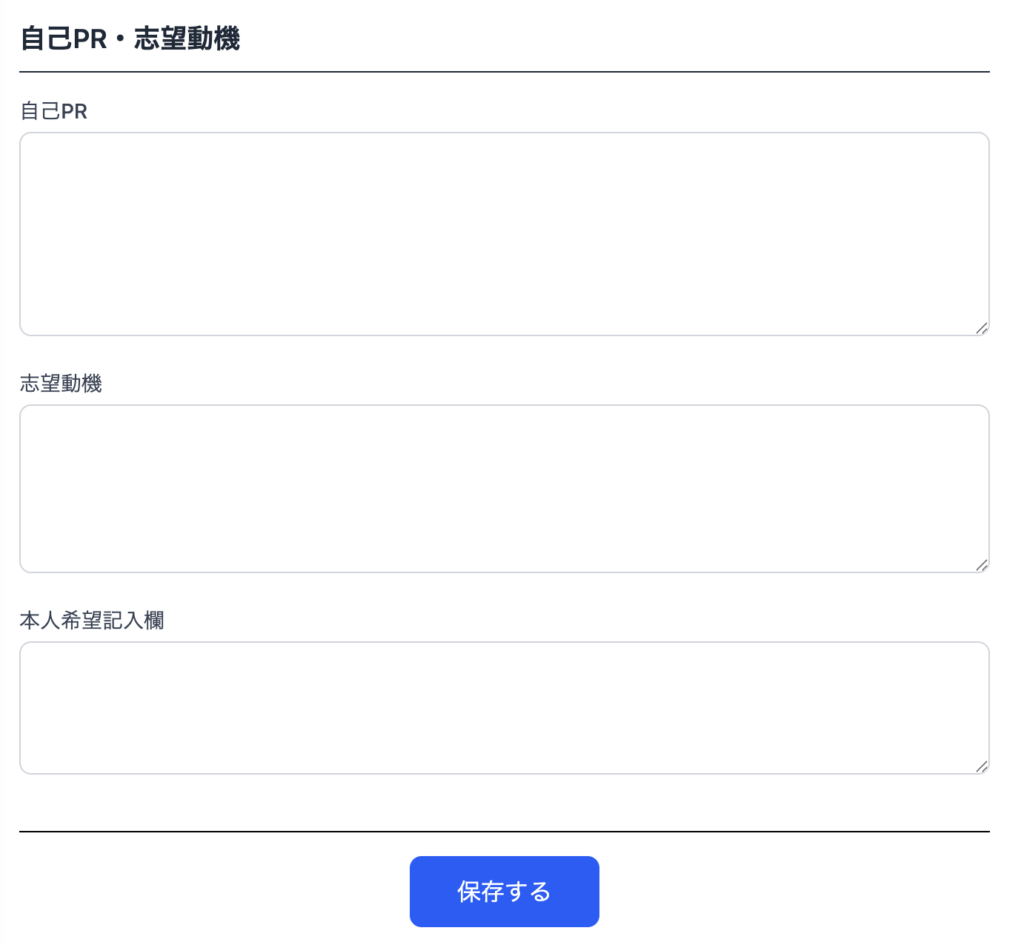Grab the bottom-right grip of the first text area
The width and height of the screenshot is (1024, 942).
[982, 328]
